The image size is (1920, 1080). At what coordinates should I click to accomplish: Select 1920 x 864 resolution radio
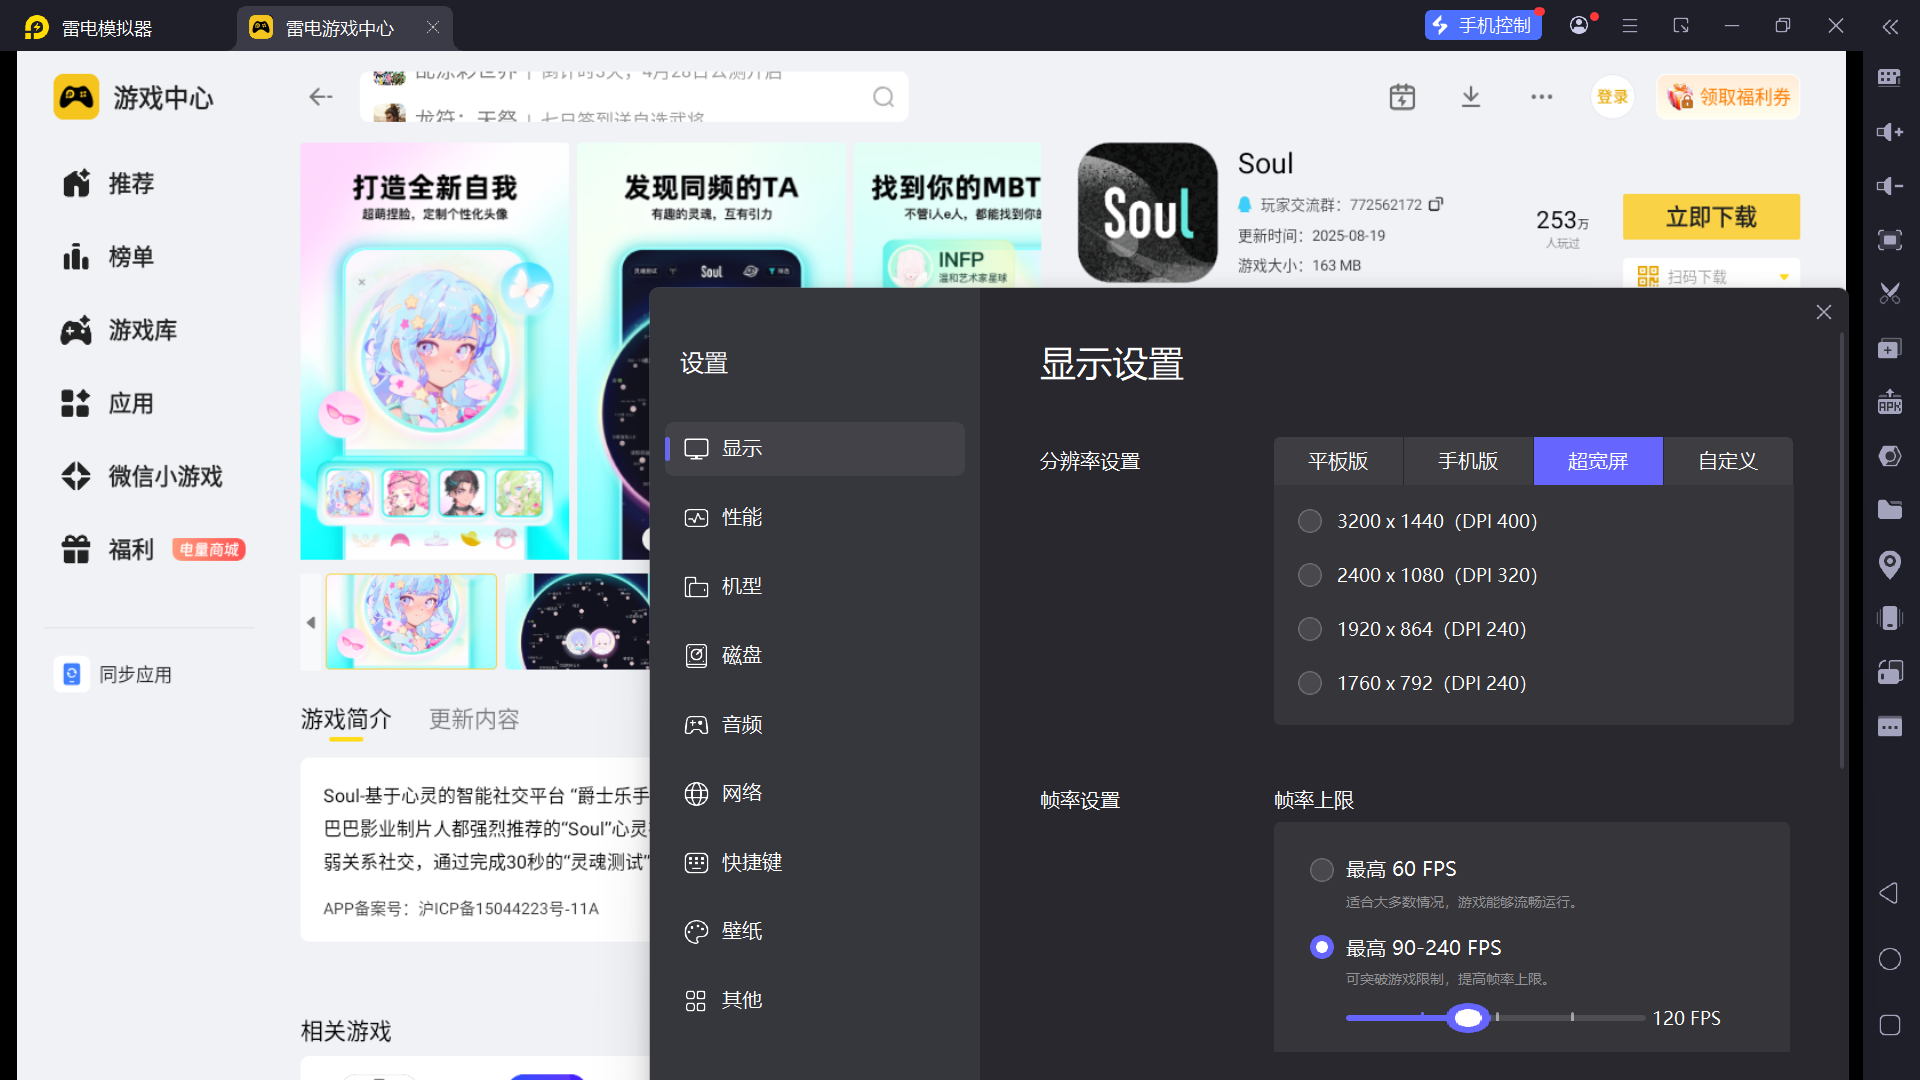(x=1309, y=629)
